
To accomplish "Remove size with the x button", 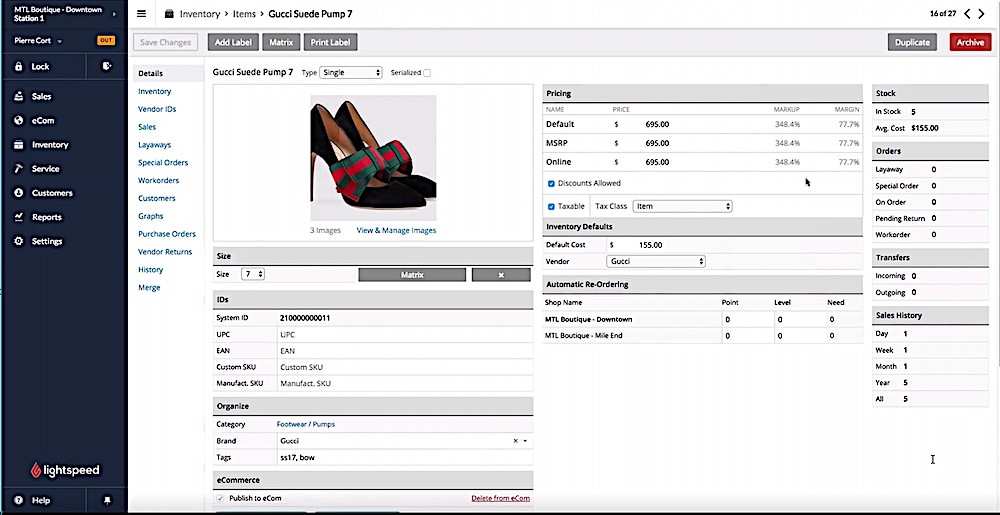I will (501, 275).
